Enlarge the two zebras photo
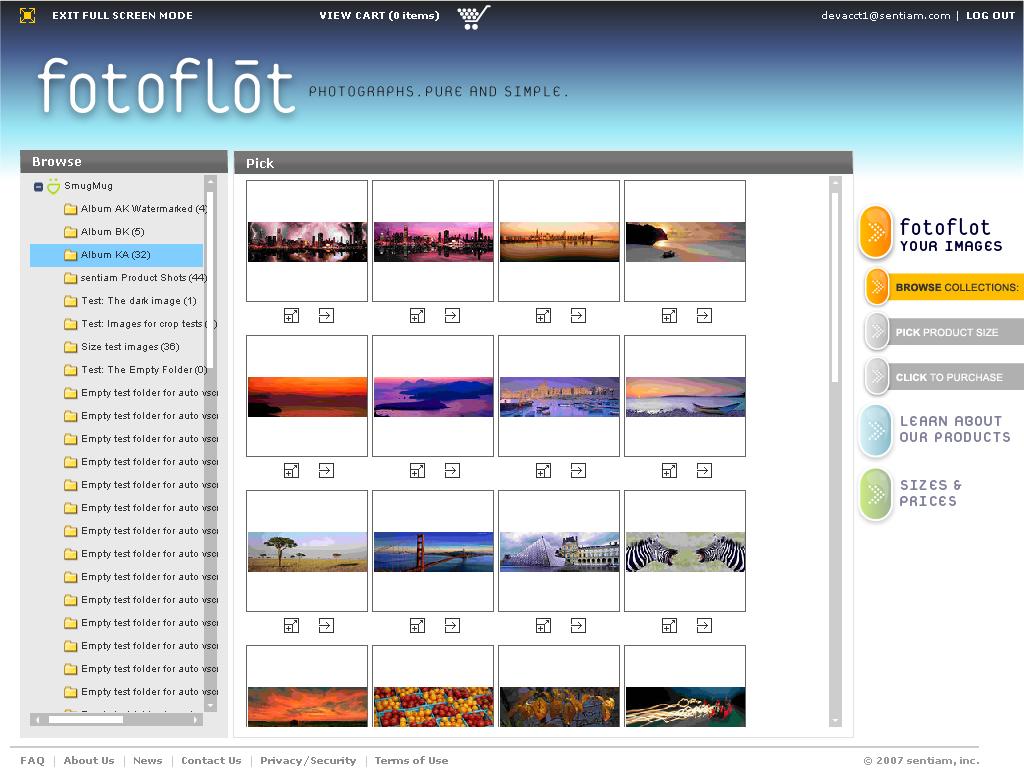This screenshot has width=1024, height=768. pyautogui.click(x=669, y=626)
